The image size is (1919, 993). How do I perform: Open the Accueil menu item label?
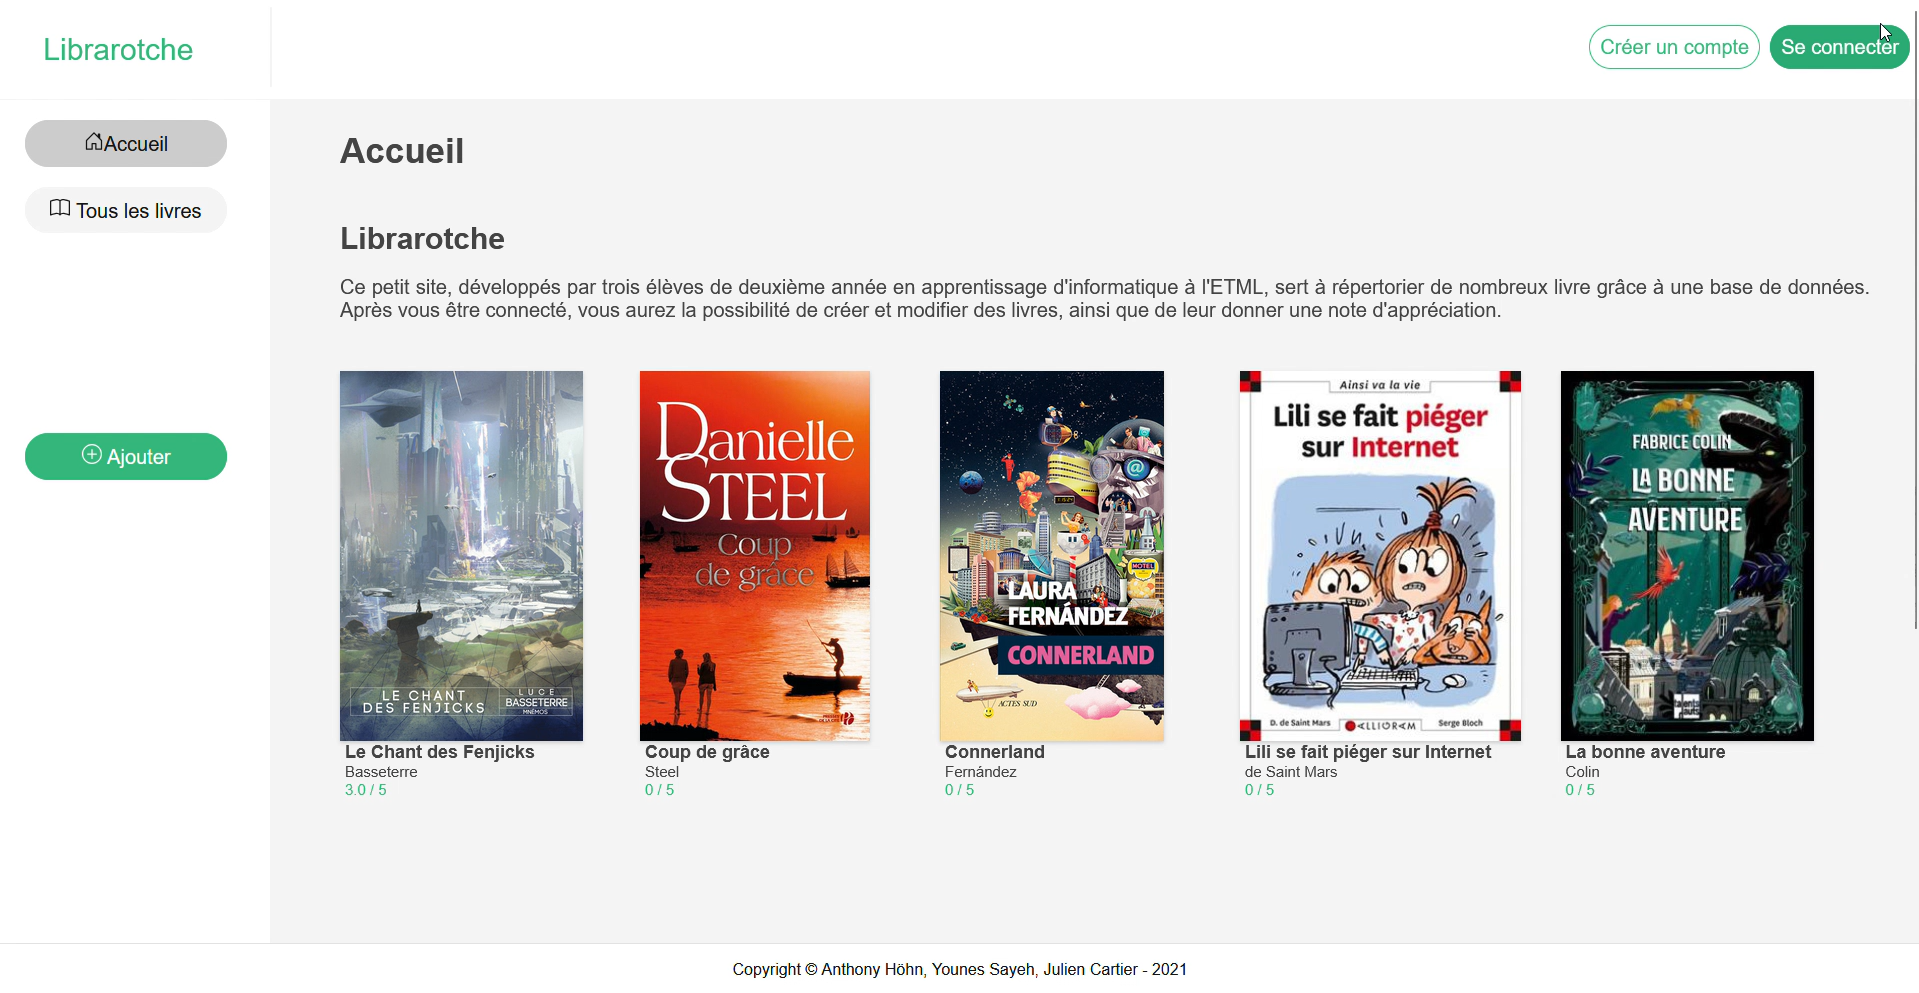[136, 144]
